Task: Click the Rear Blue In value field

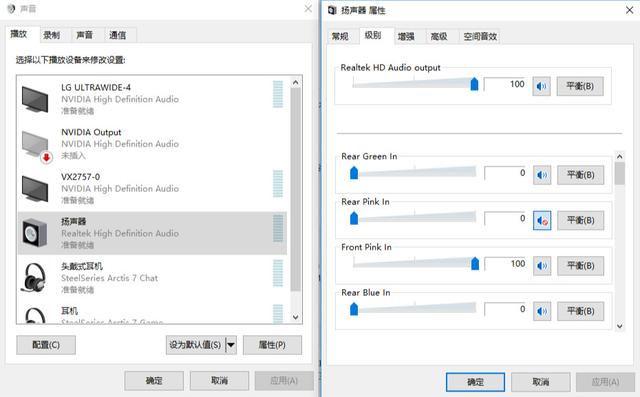Action: (x=506, y=309)
